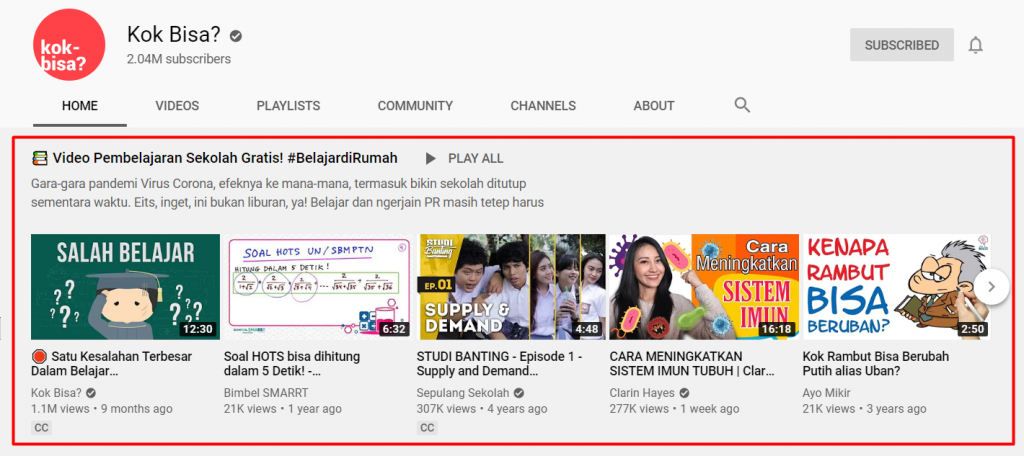Play SOAL HOTS UN/SBMPTN thumbnail
Screen dimensions: 1024x456
[318, 287]
